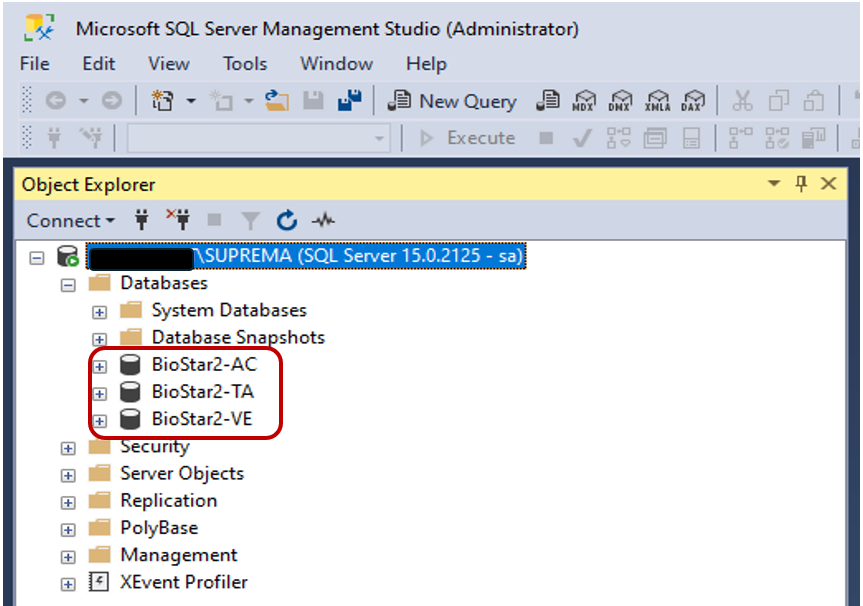Click the DAX query icon
The height and width of the screenshot is (606, 863).
tap(692, 101)
